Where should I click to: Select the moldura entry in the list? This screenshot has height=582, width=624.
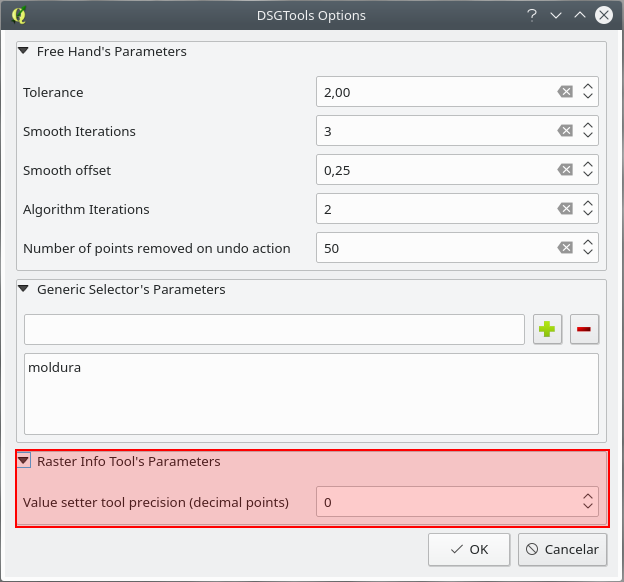[55, 367]
